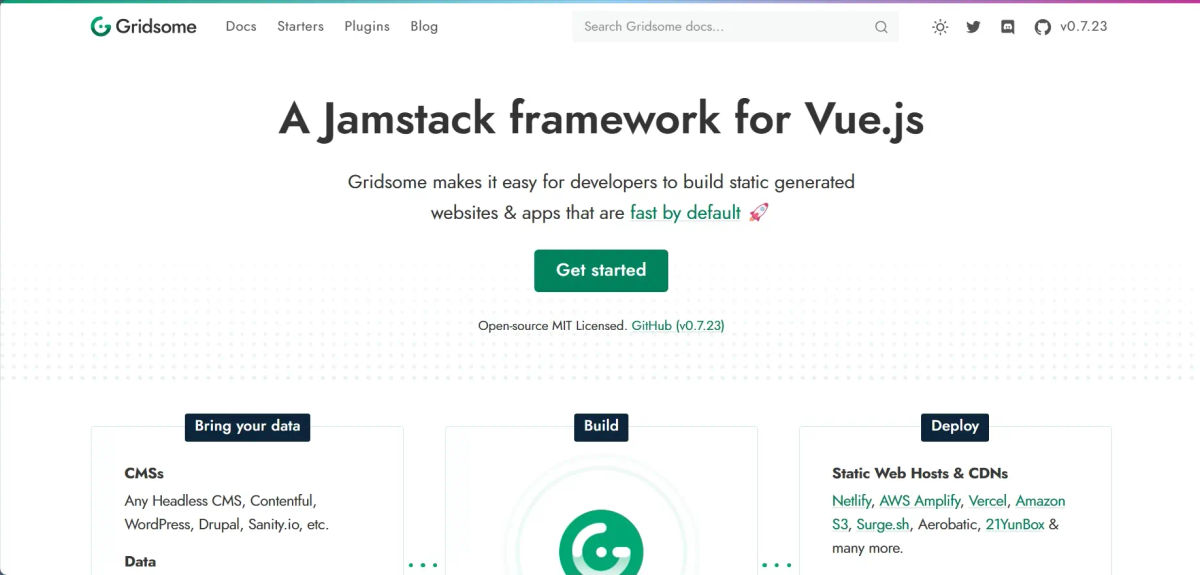Open the Docs menu item

241,27
